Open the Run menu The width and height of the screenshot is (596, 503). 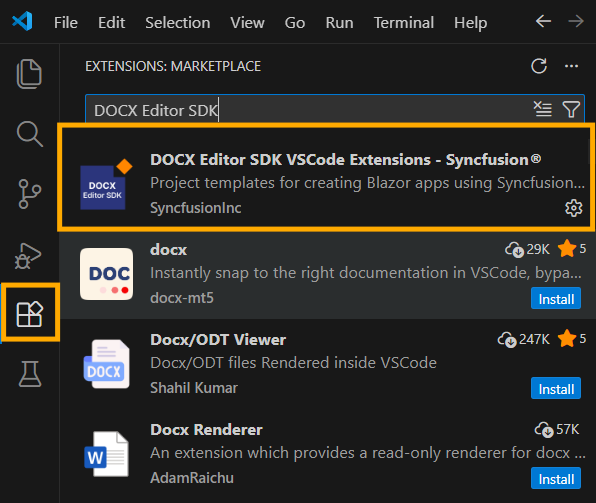[x=339, y=23]
